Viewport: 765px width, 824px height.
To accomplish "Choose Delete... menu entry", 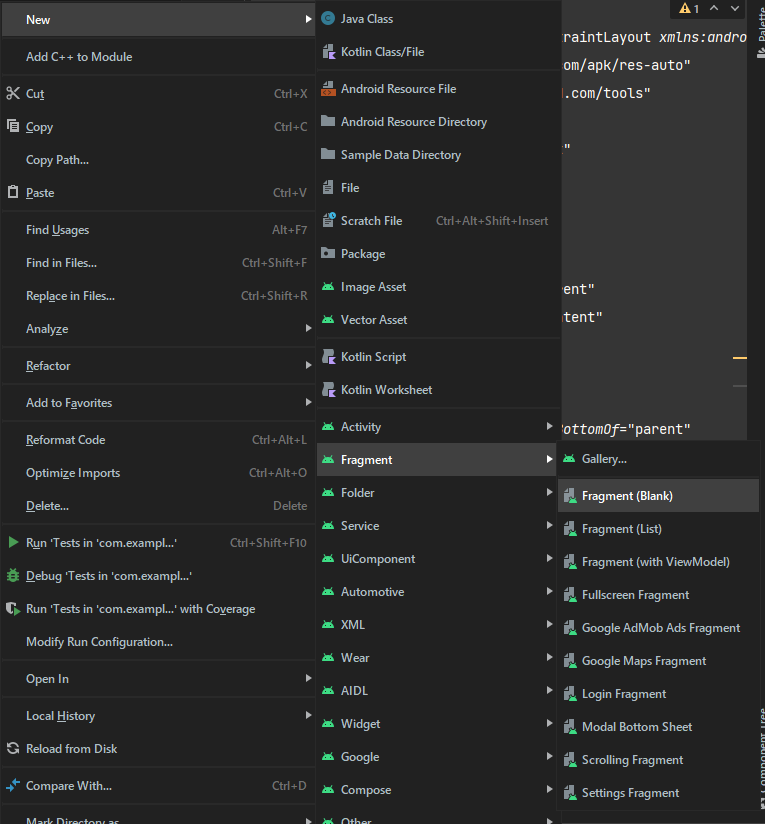I will pos(158,506).
